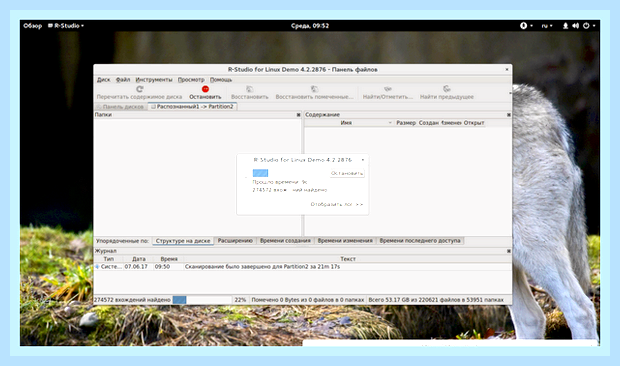Click the Время column header in Журнал

tap(169, 259)
